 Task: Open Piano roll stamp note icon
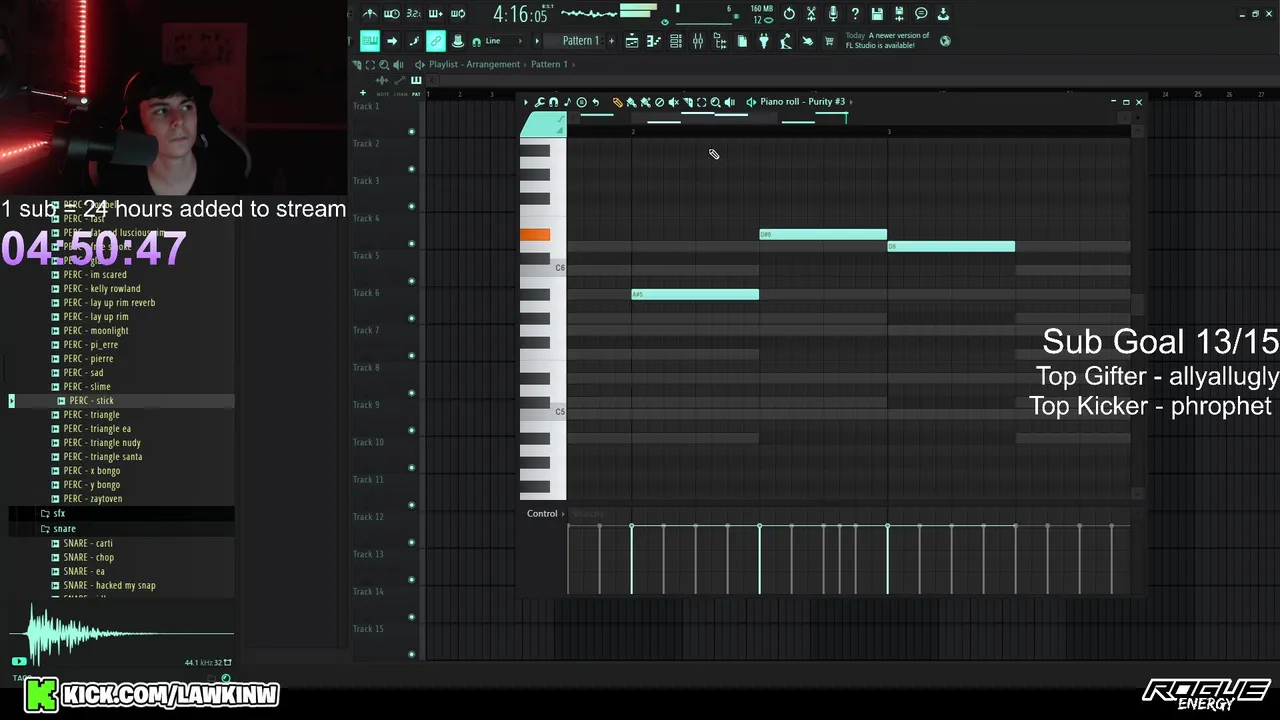pos(567,102)
